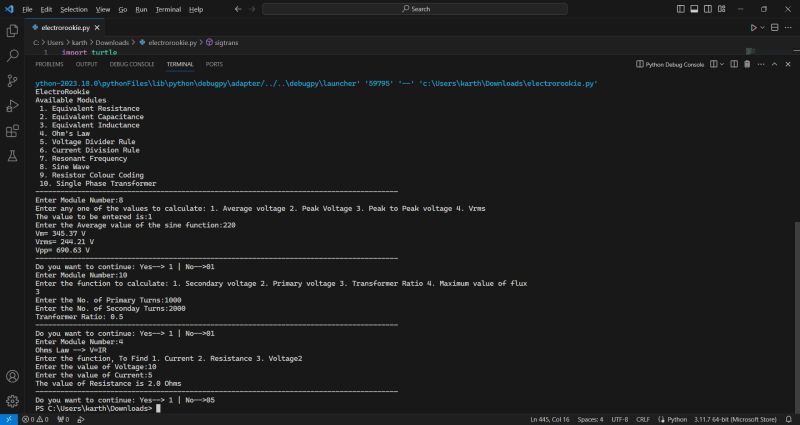Run Python file with play icon
This screenshot has height=425, width=800.
pos(753,28)
